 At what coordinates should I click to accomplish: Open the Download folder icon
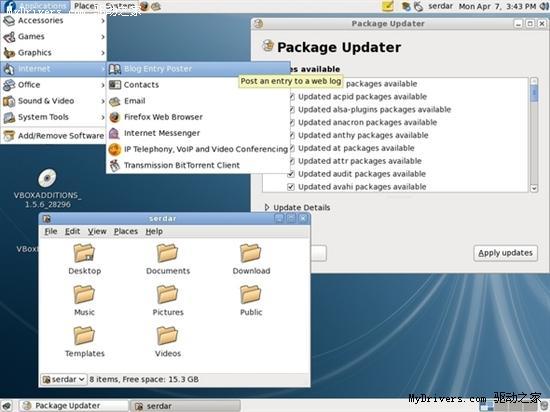[250, 254]
